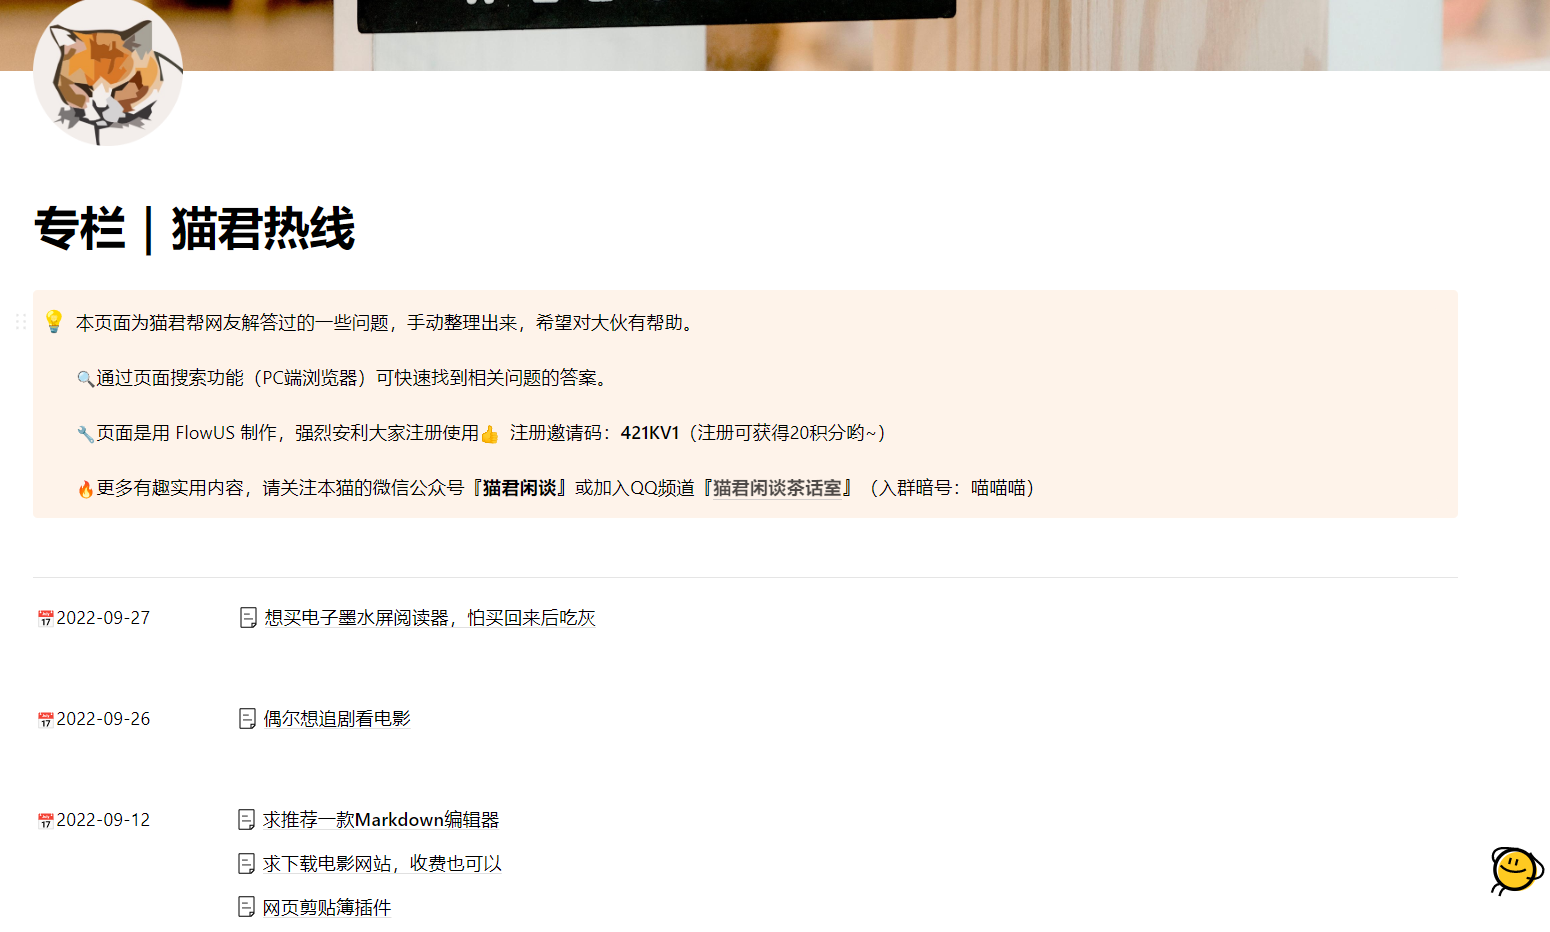The height and width of the screenshot is (932, 1550).
Task: Open the 偶尔想追剧看电影 page link
Action: pyautogui.click(x=337, y=719)
